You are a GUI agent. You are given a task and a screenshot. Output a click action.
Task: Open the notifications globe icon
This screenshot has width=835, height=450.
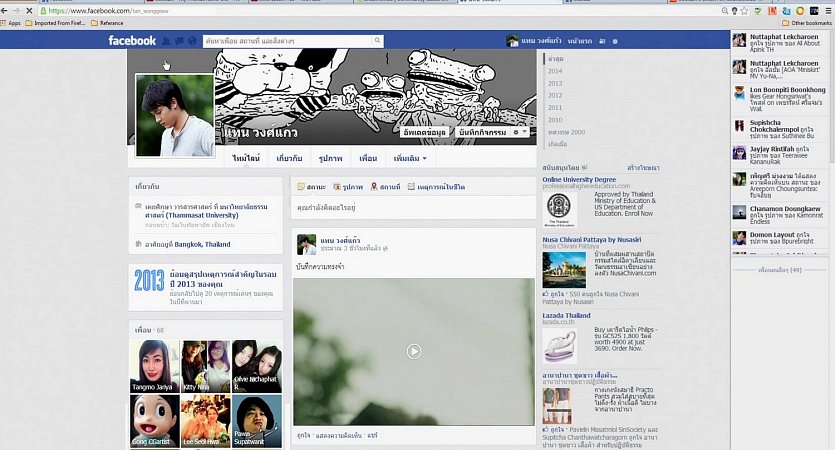[190, 41]
